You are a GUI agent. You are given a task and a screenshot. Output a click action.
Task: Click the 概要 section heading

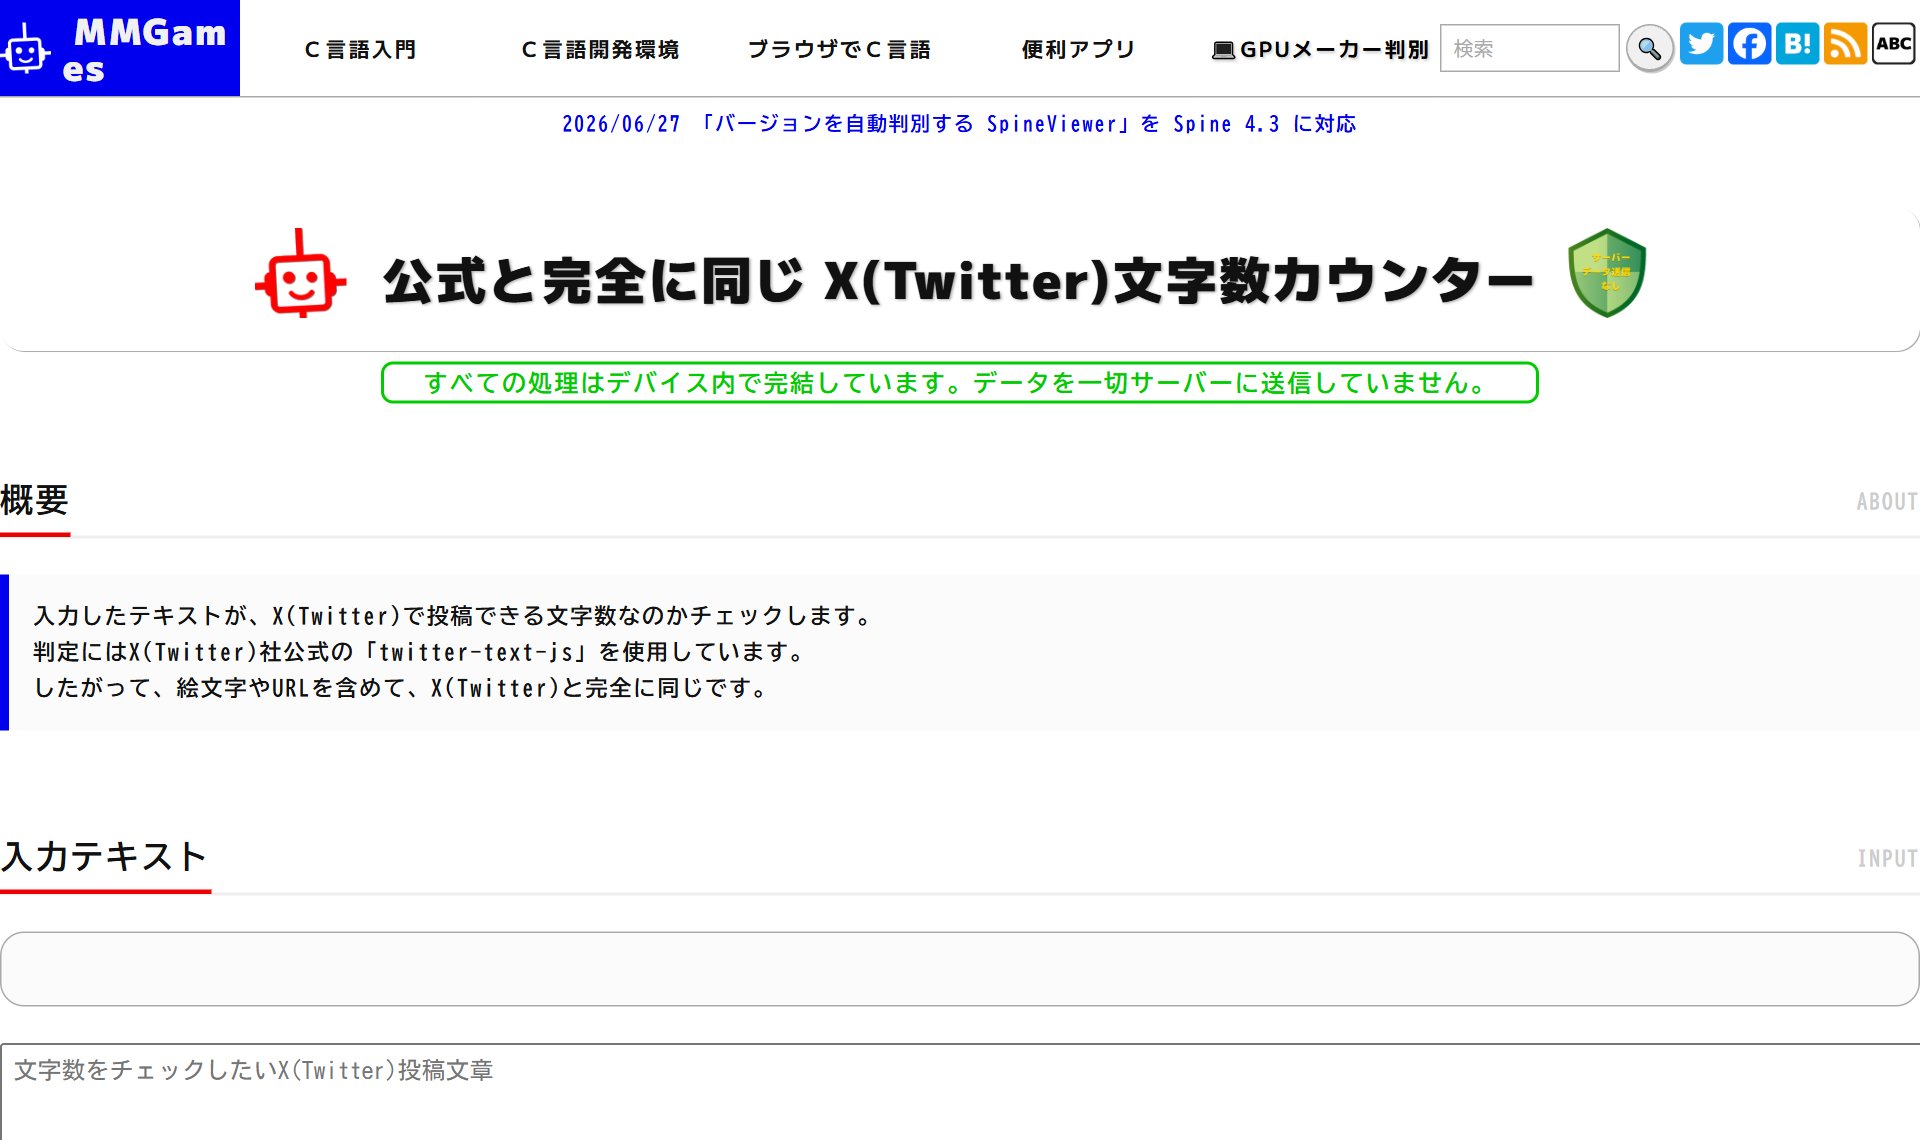click(35, 500)
